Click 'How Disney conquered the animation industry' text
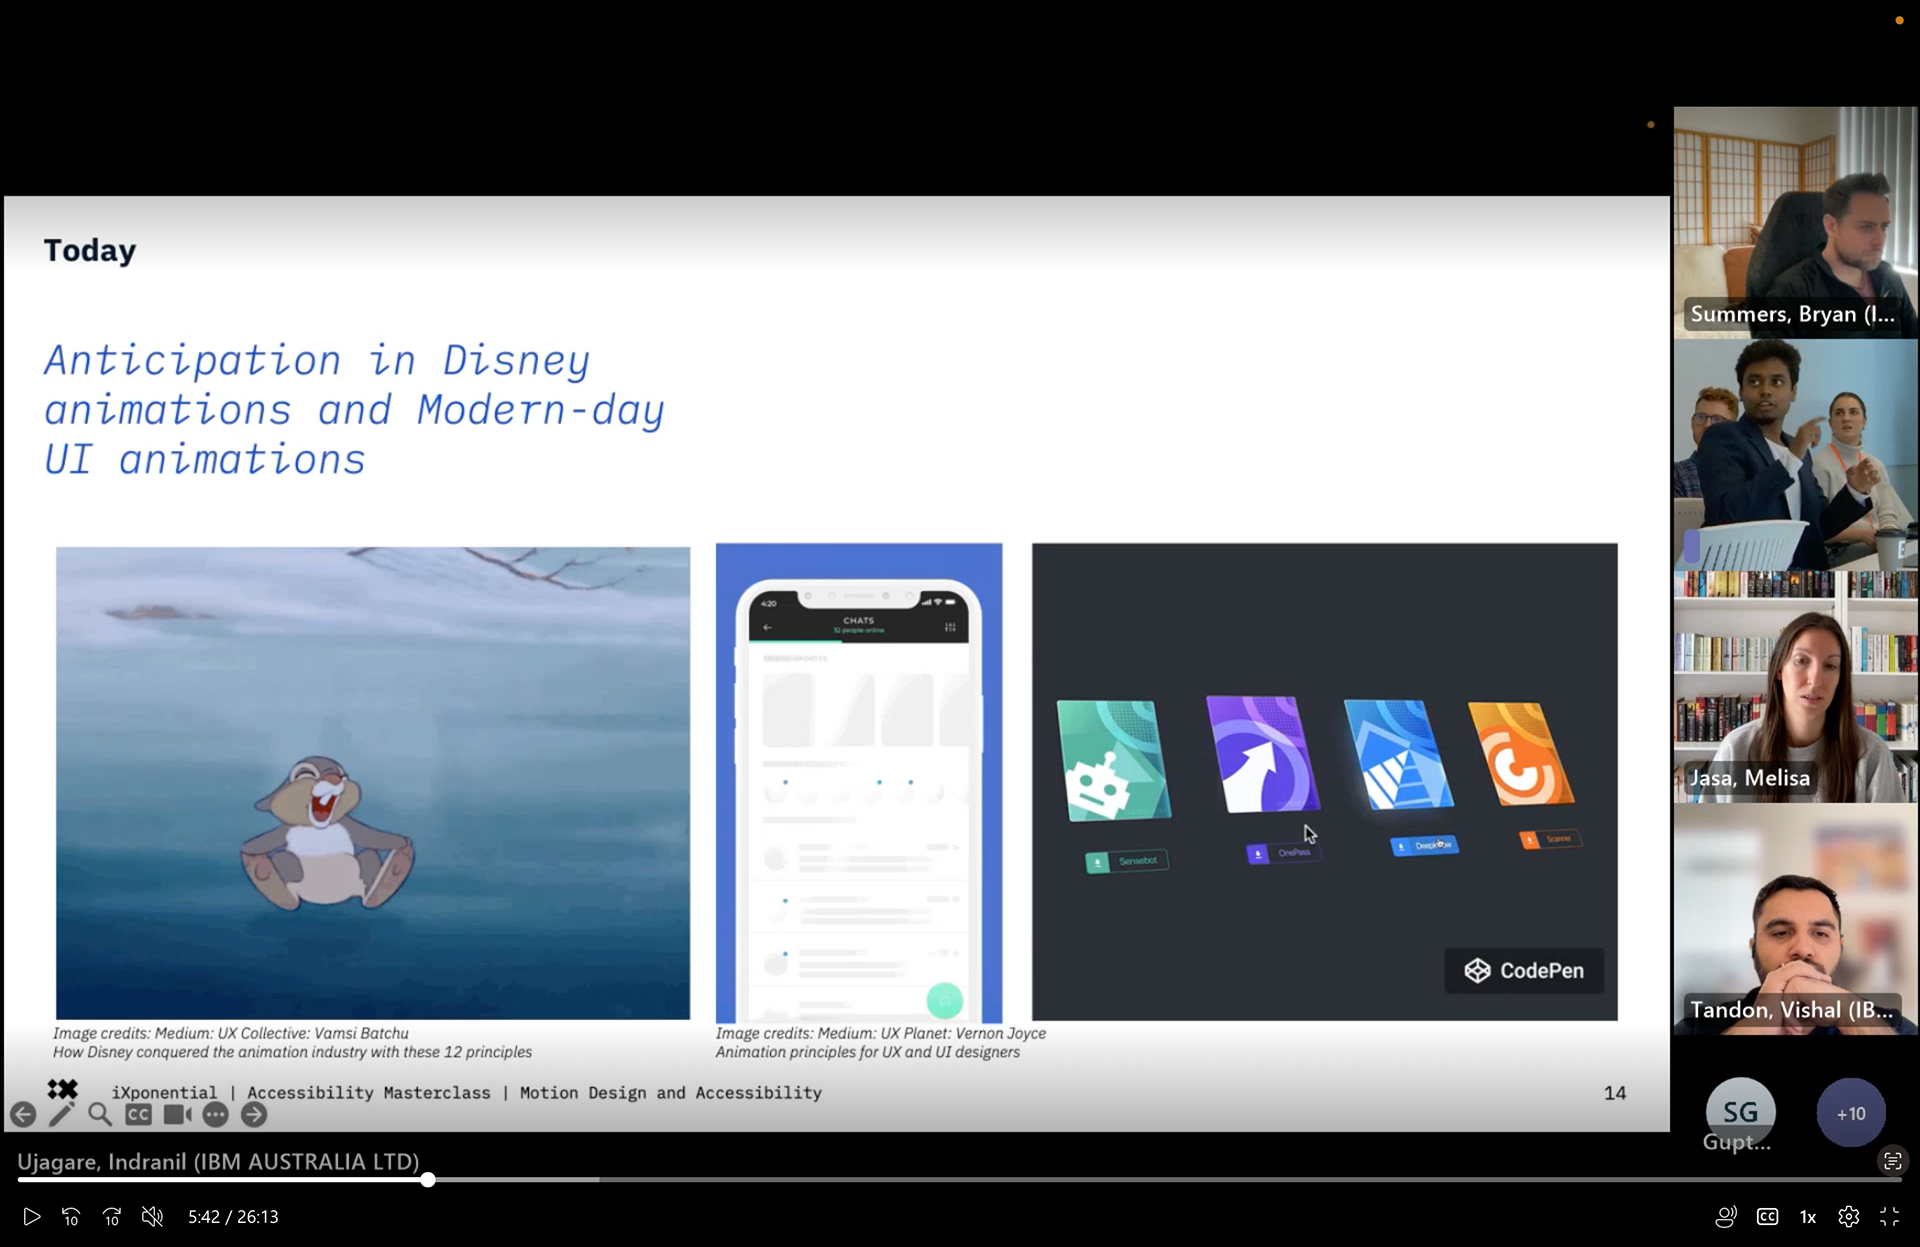 coord(293,1052)
